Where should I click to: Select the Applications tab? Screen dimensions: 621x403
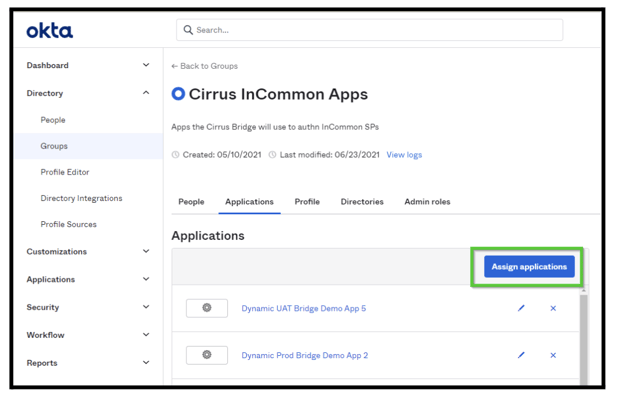point(250,202)
